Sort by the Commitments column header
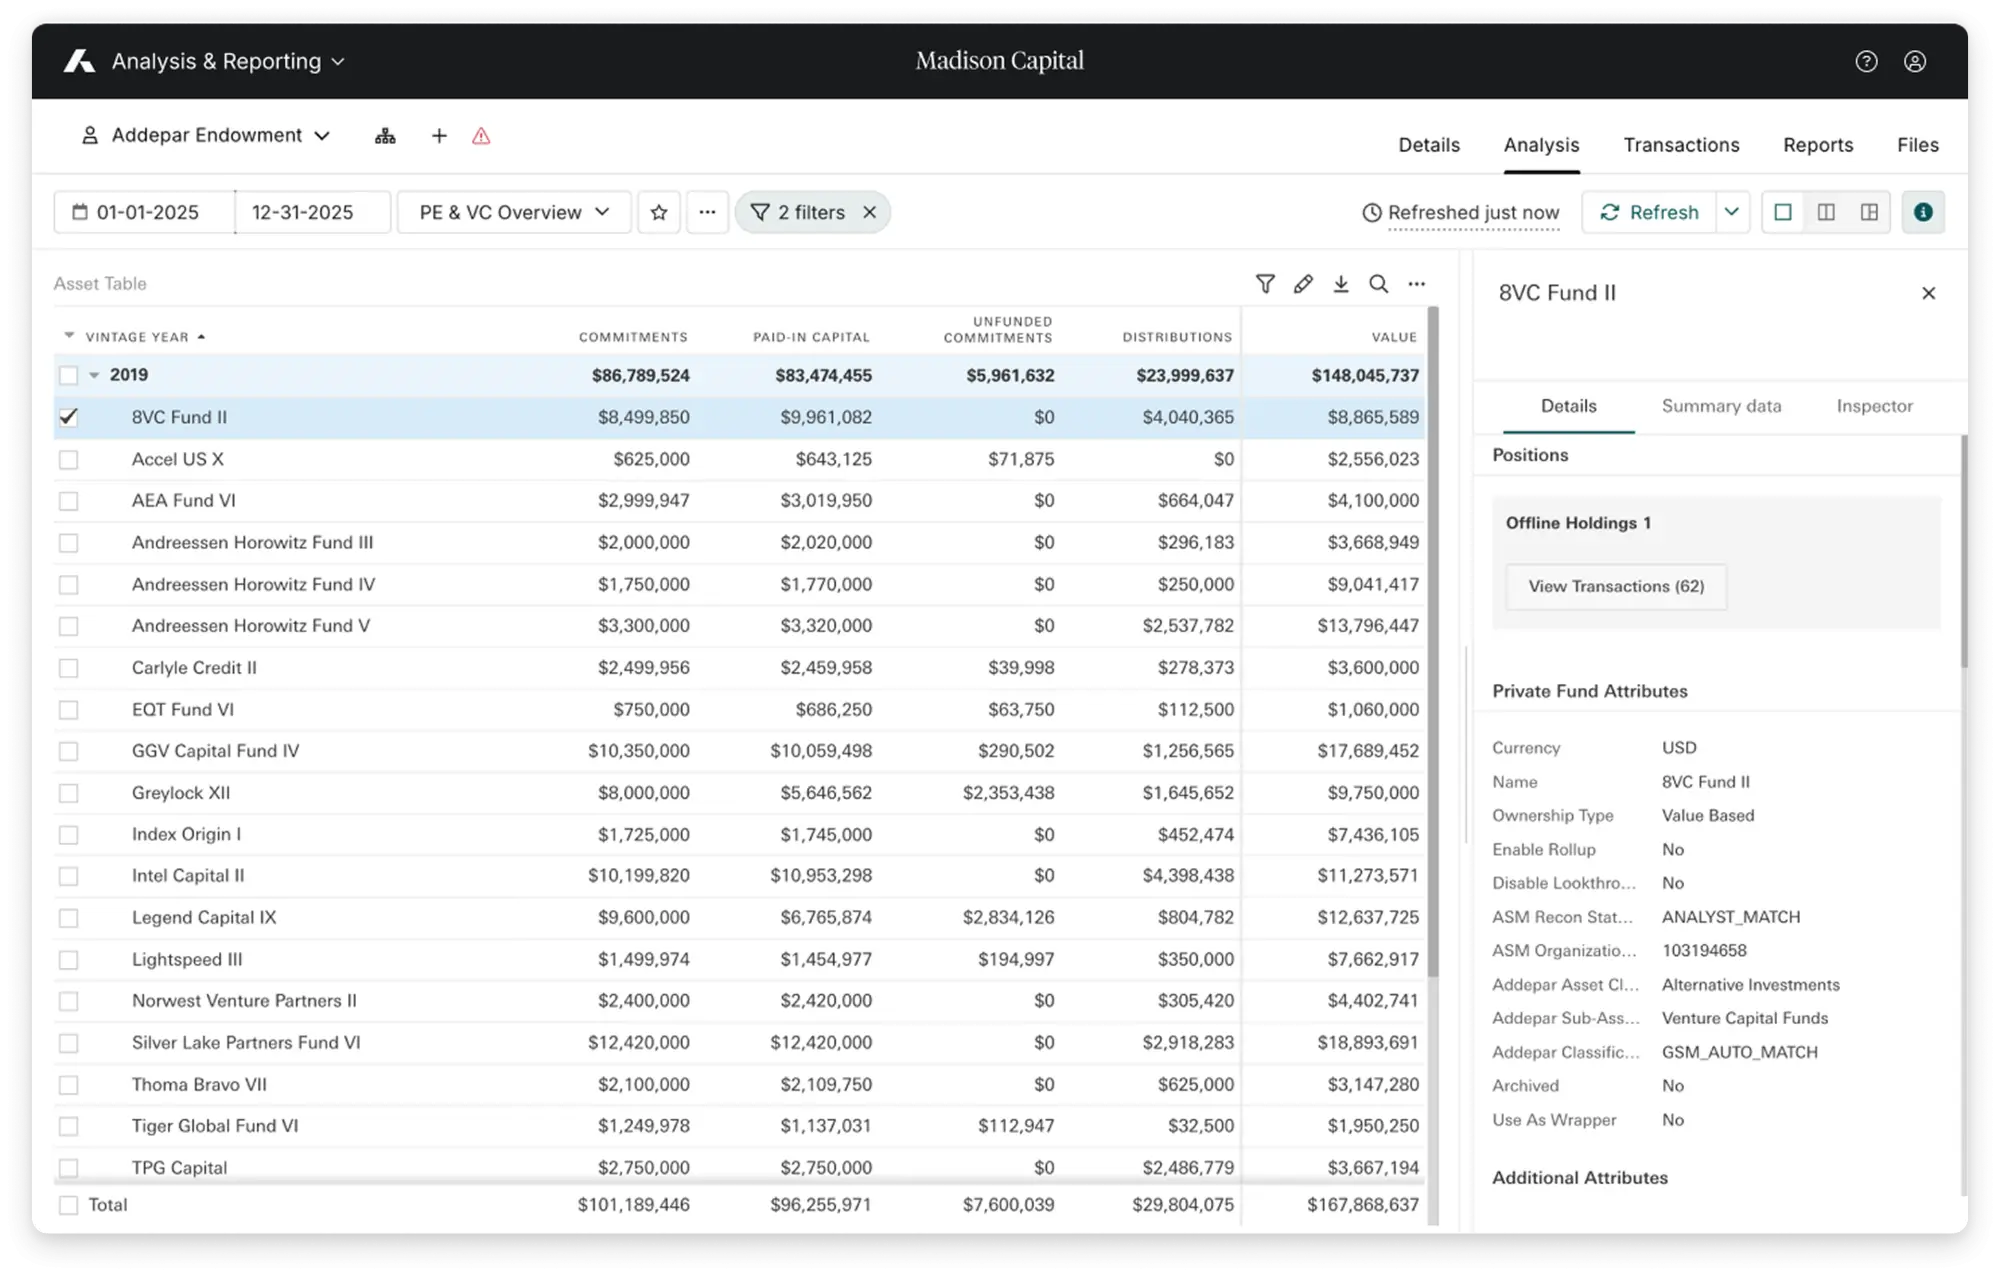 [x=633, y=337]
